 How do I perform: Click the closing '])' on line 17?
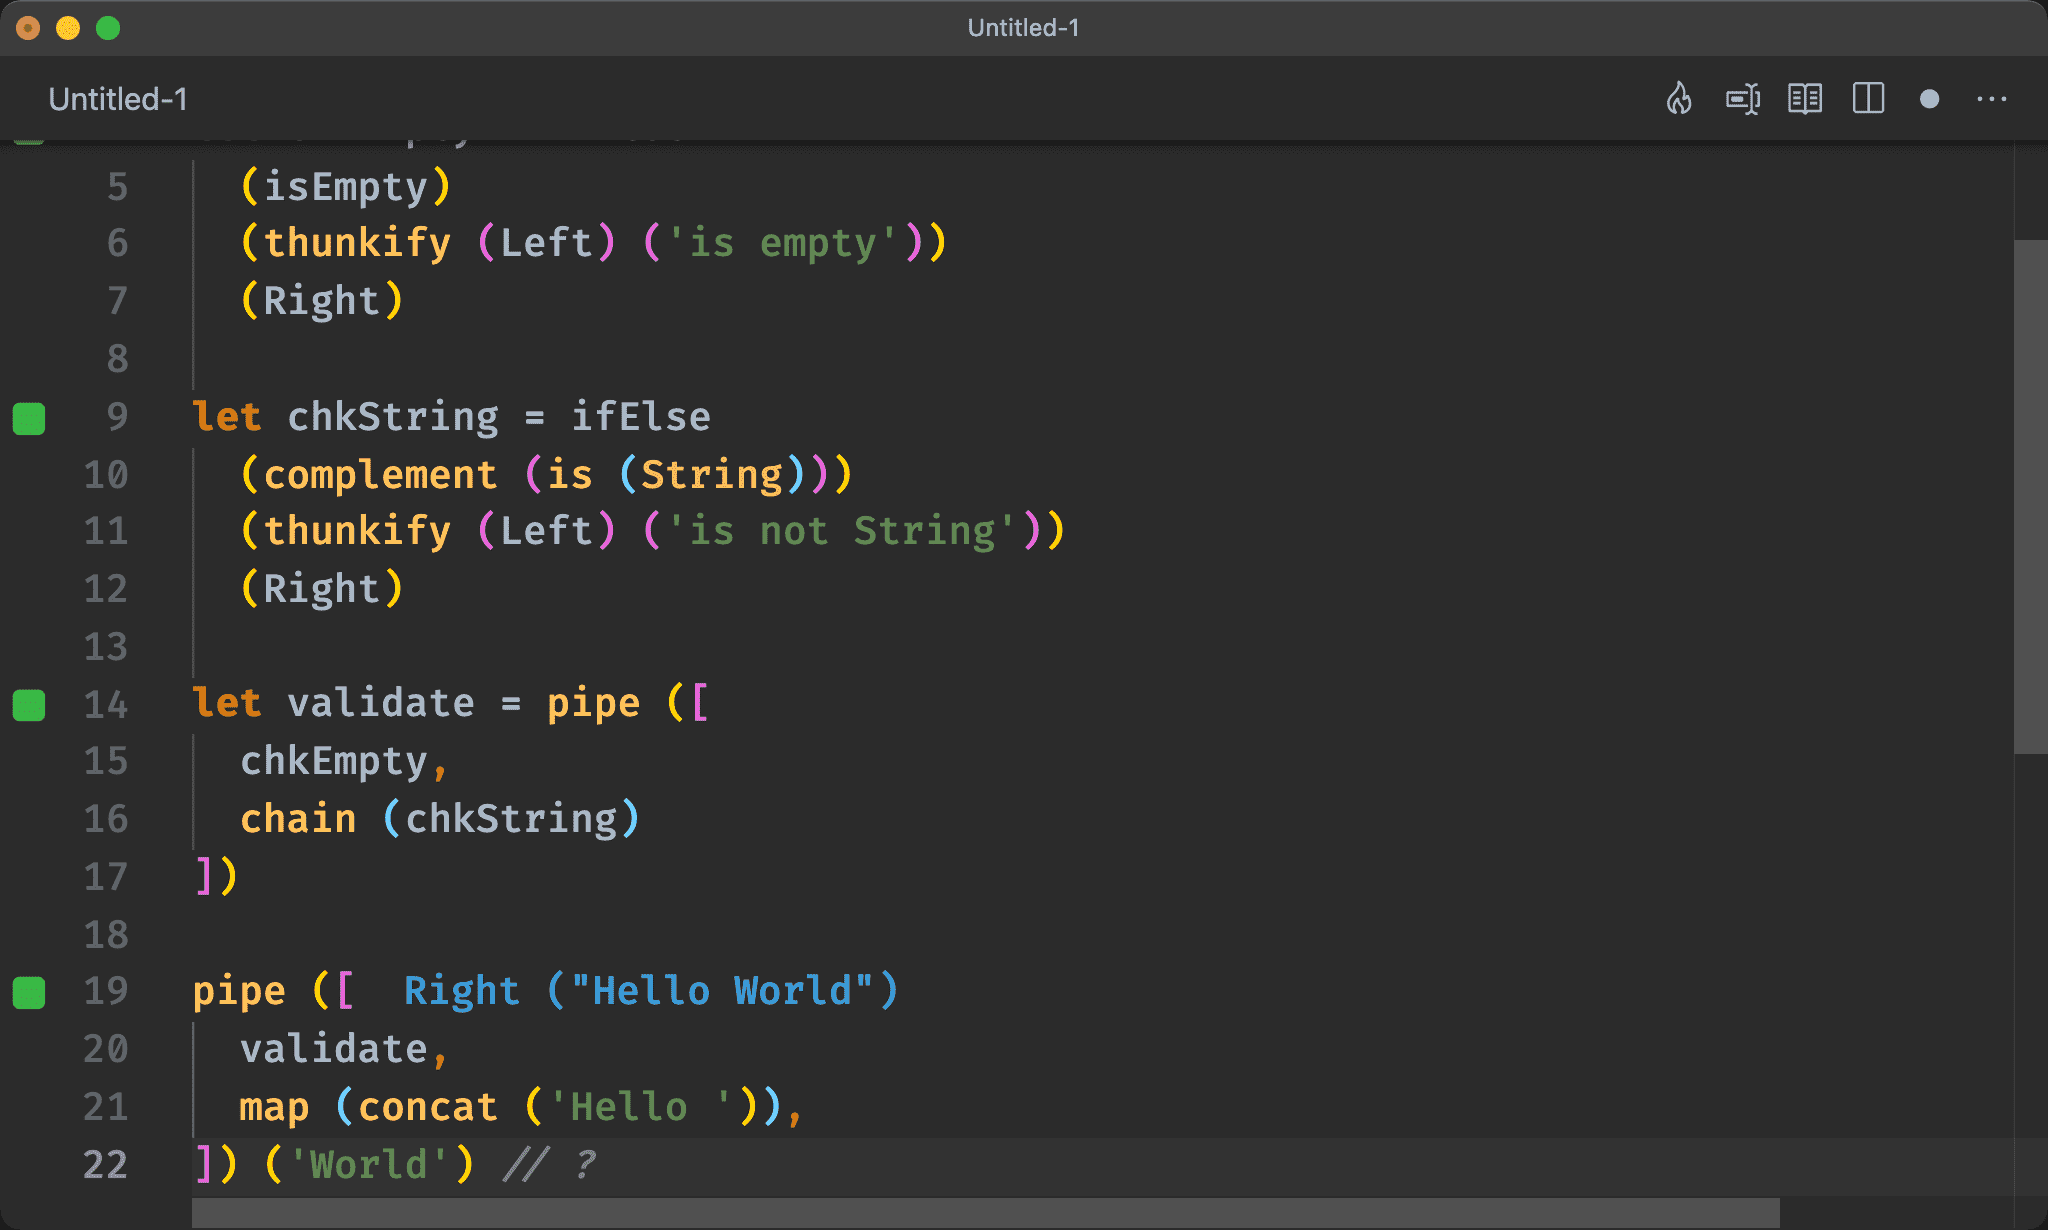point(215,877)
